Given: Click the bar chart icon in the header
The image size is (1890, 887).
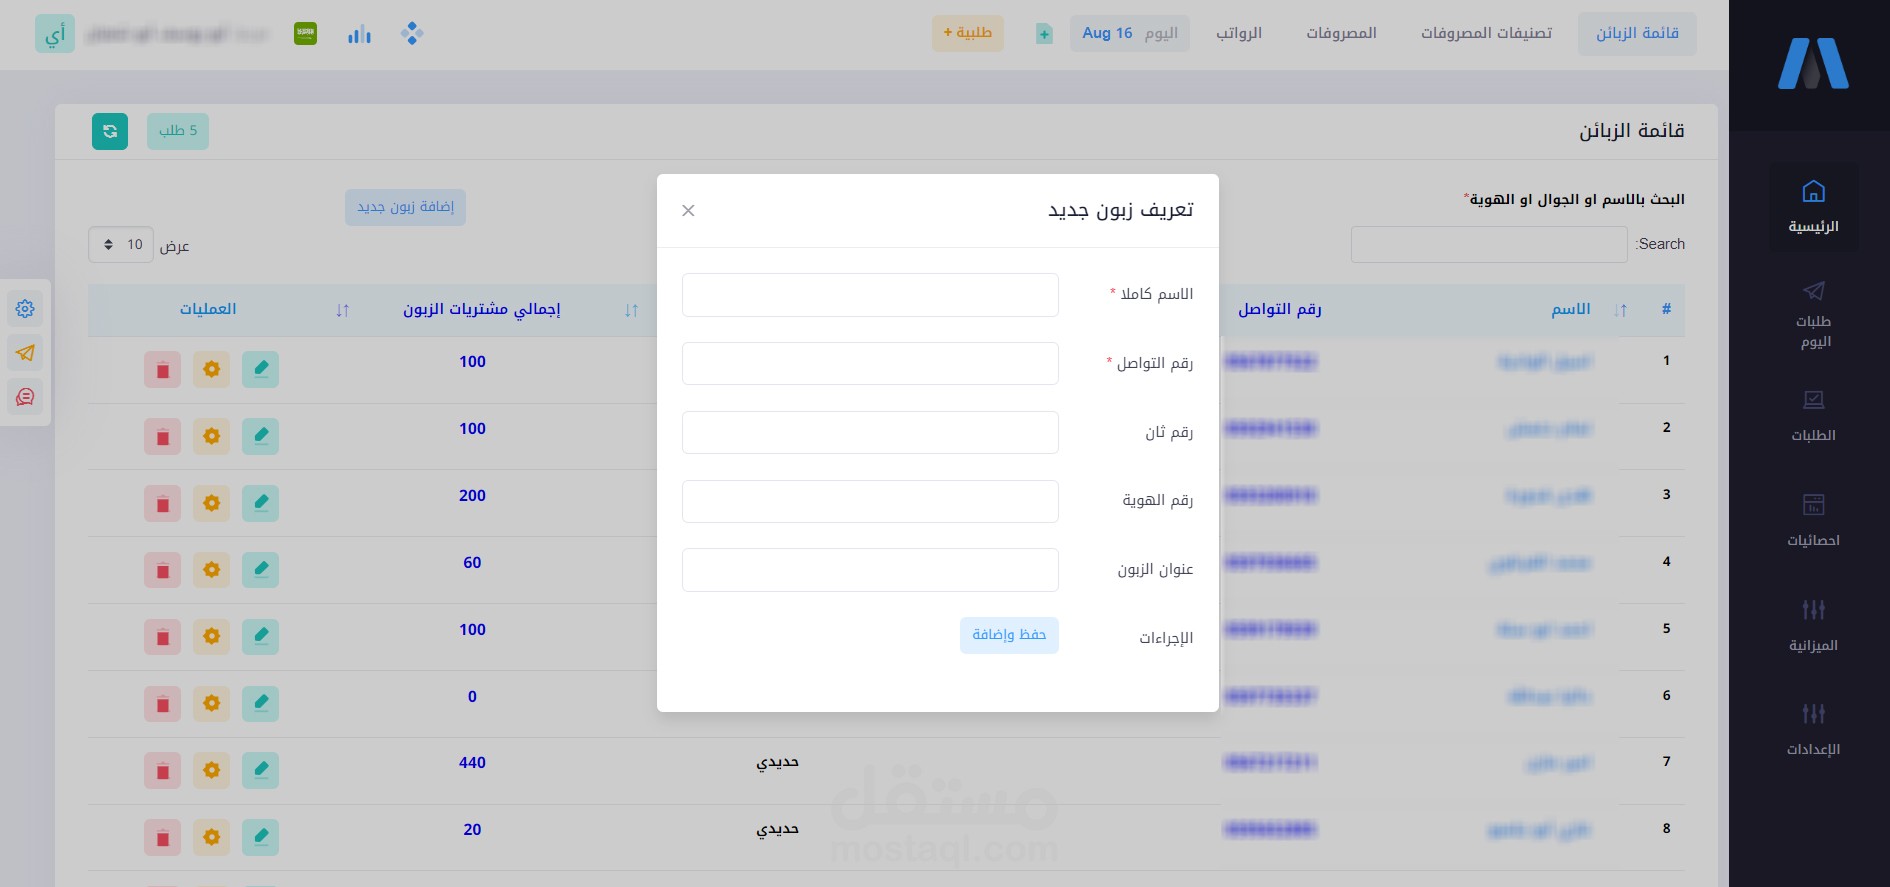Looking at the screenshot, I should [359, 35].
